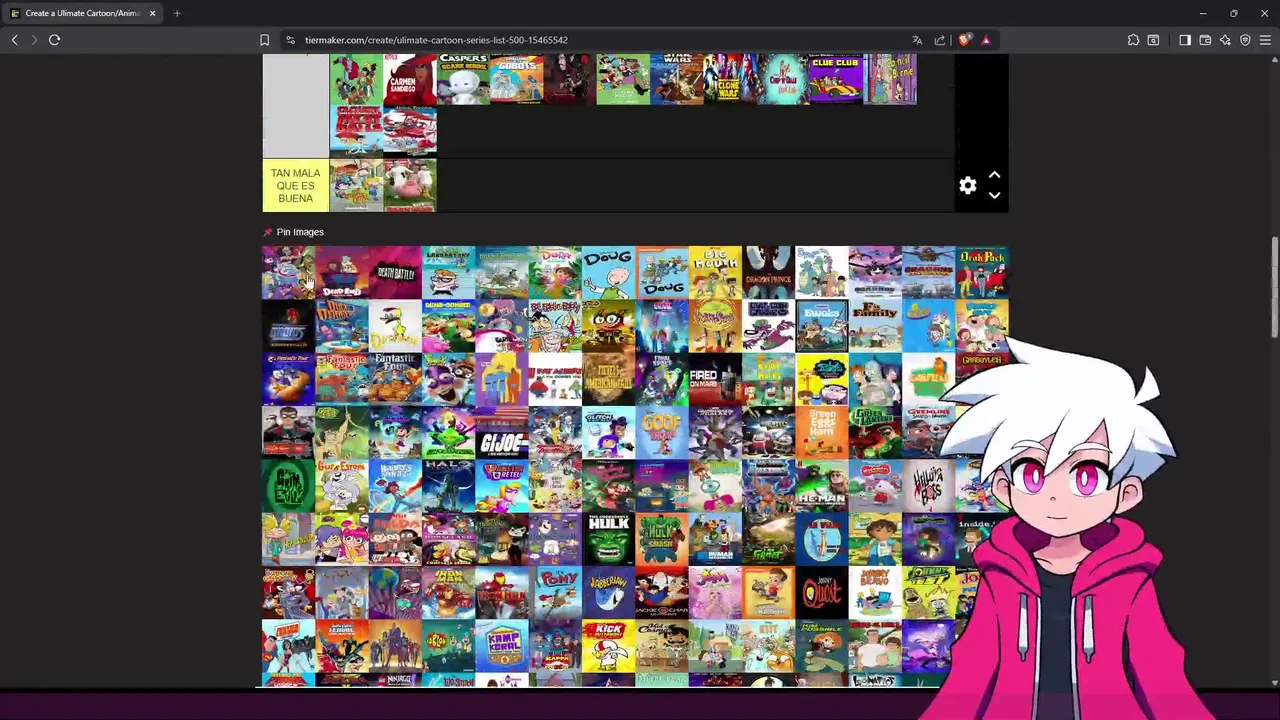Choose the Family Guy image

tap(982, 325)
